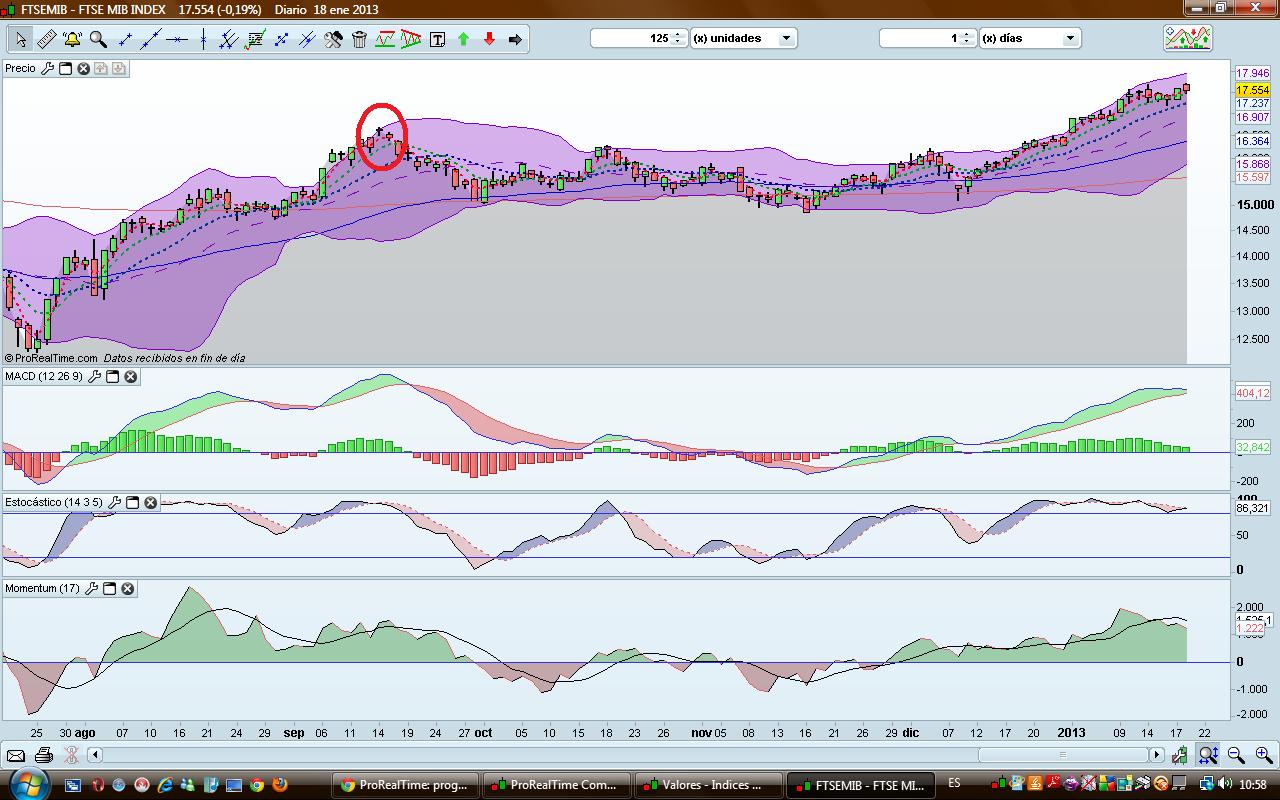Open drawing object settings hammer-wrench icon
1280x800 pixels.
point(333,39)
